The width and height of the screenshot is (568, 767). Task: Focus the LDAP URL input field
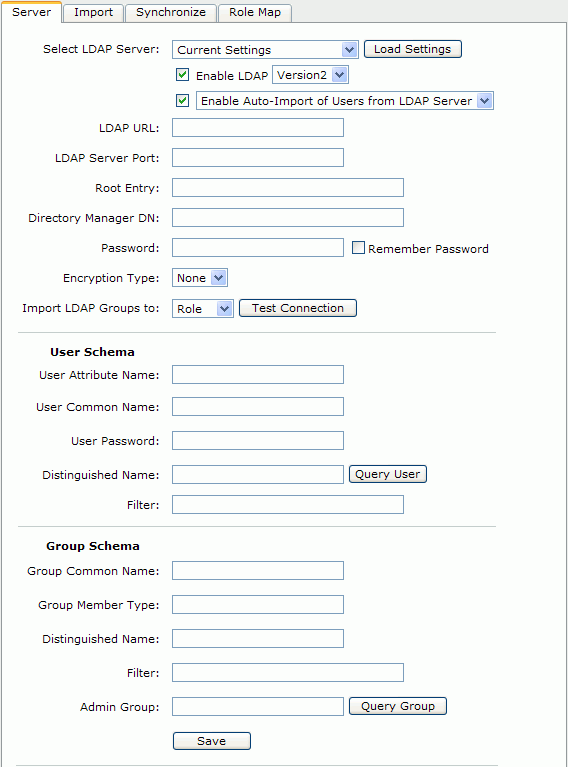coord(258,128)
